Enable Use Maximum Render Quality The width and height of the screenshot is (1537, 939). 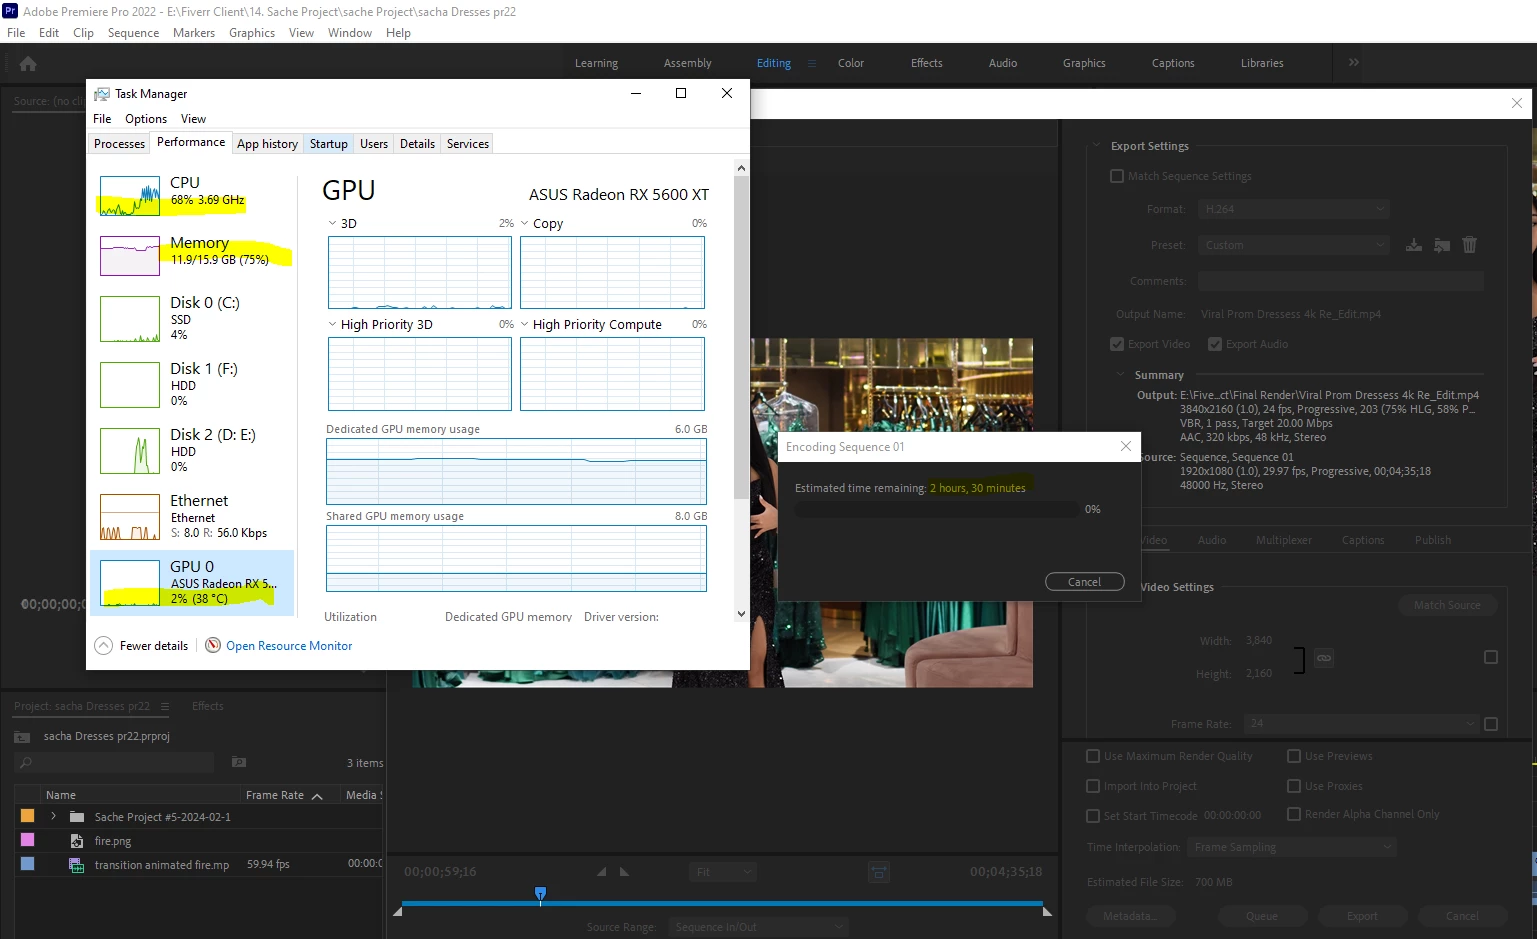[x=1093, y=756]
